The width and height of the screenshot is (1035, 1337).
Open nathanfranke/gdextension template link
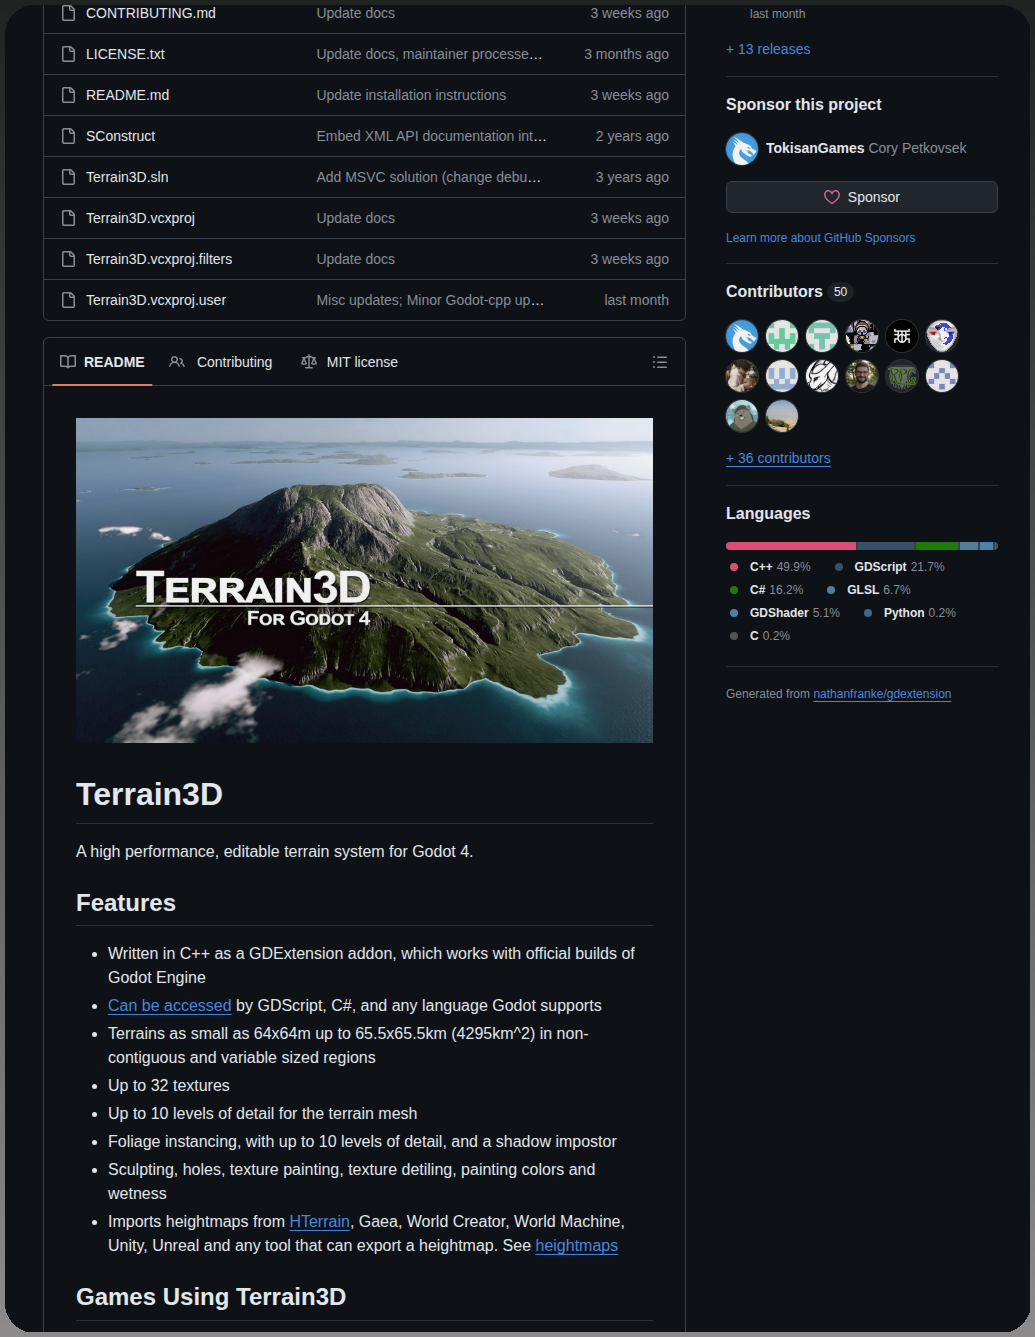[882, 694]
